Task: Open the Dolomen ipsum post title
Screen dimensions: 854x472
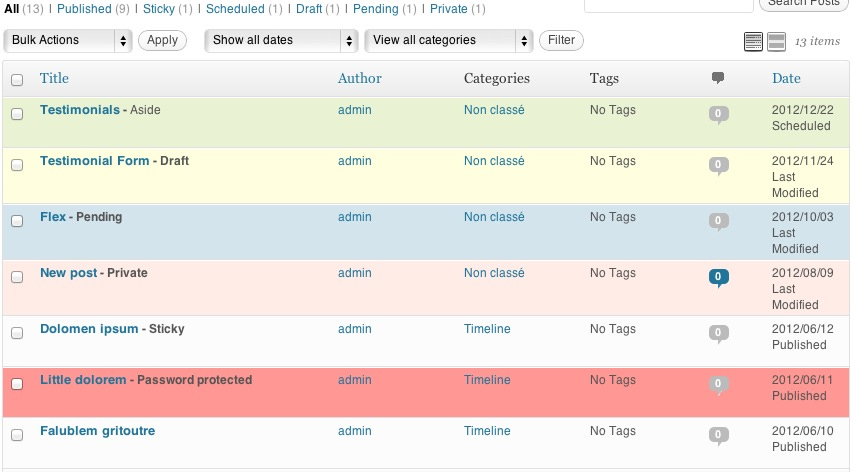Action: [x=89, y=329]
